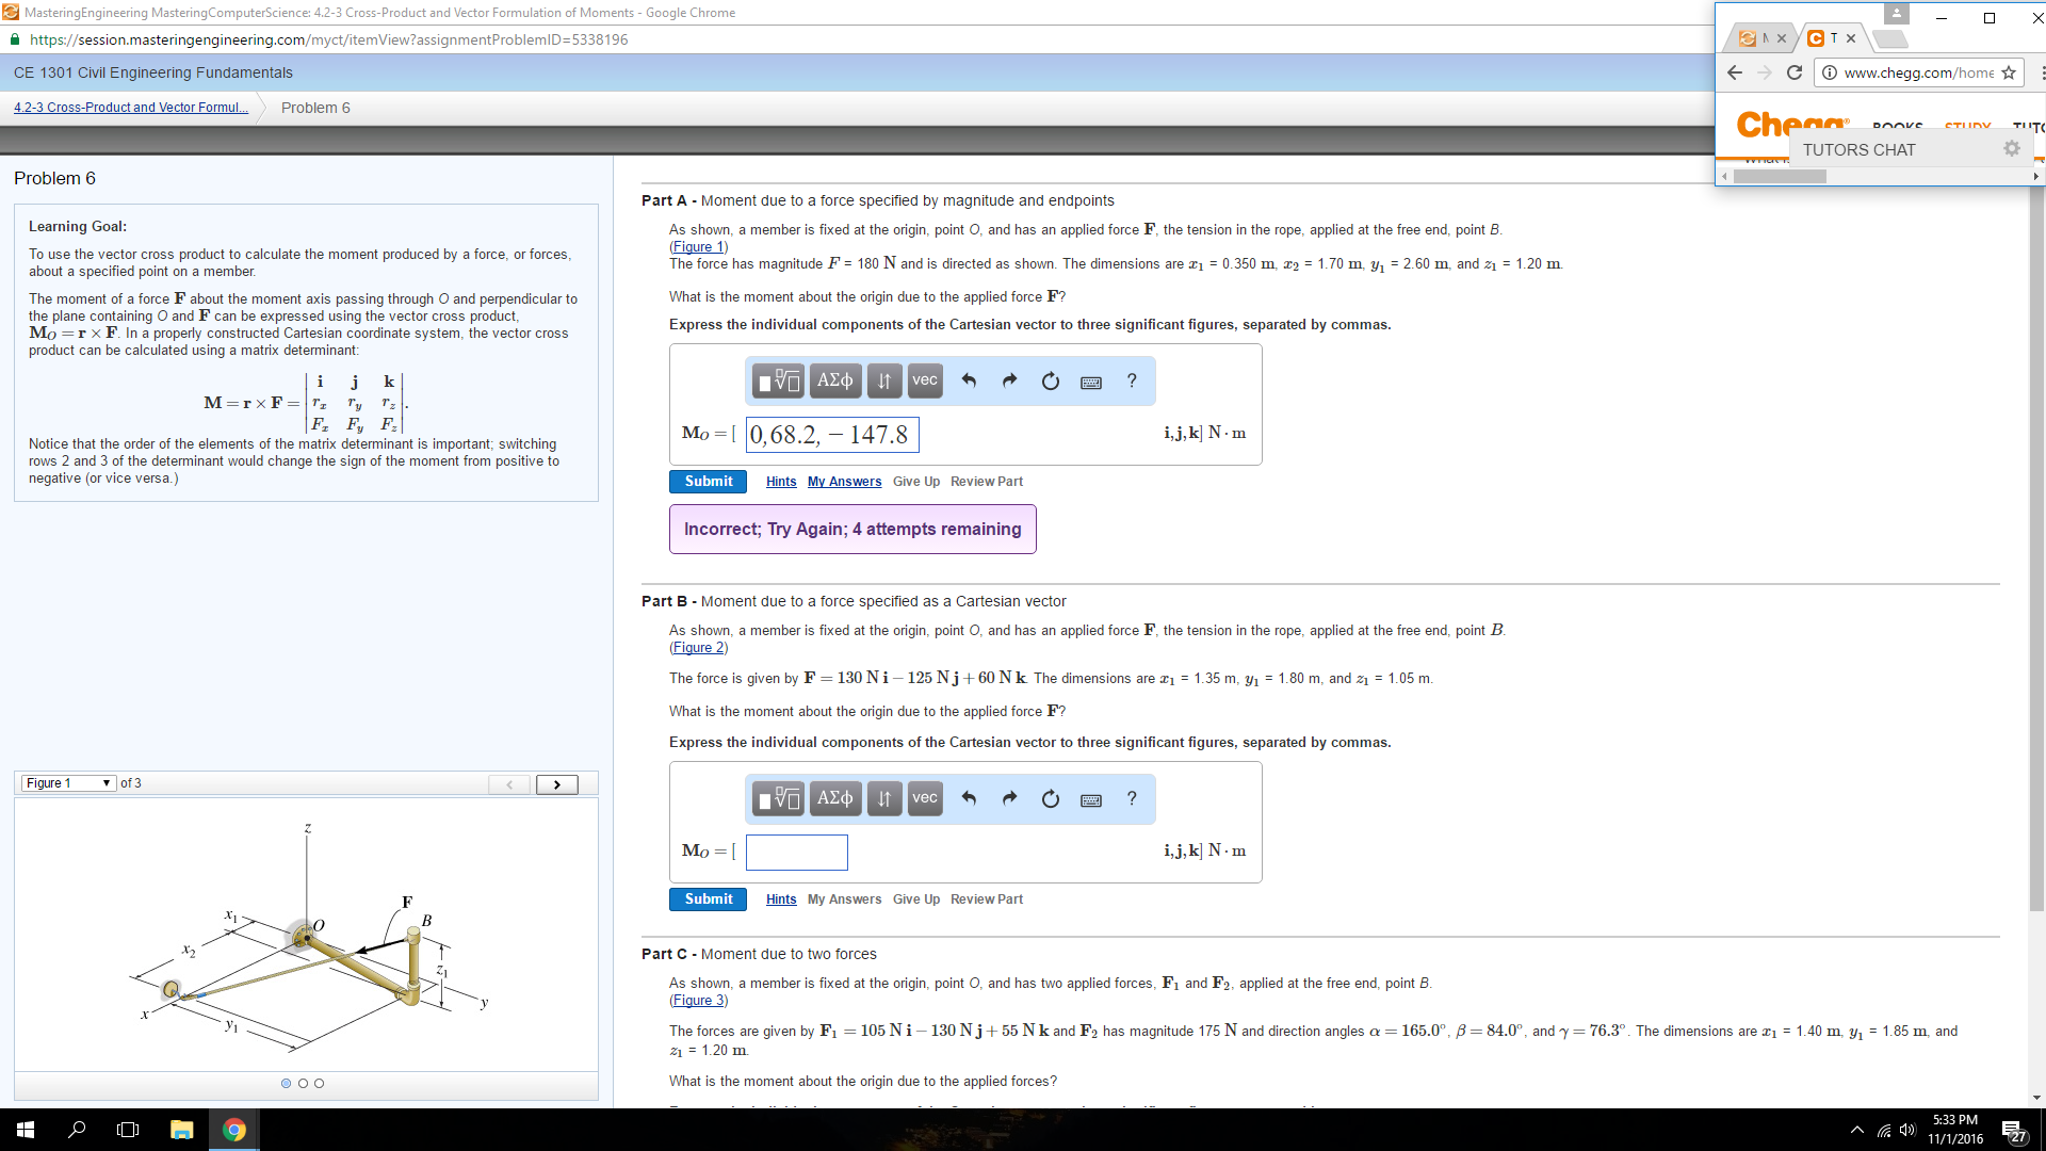The height and width of the screenshot is (1151, 2046).
Task: Open equation editor help via question mark icon
Action: click(1131, 380)
